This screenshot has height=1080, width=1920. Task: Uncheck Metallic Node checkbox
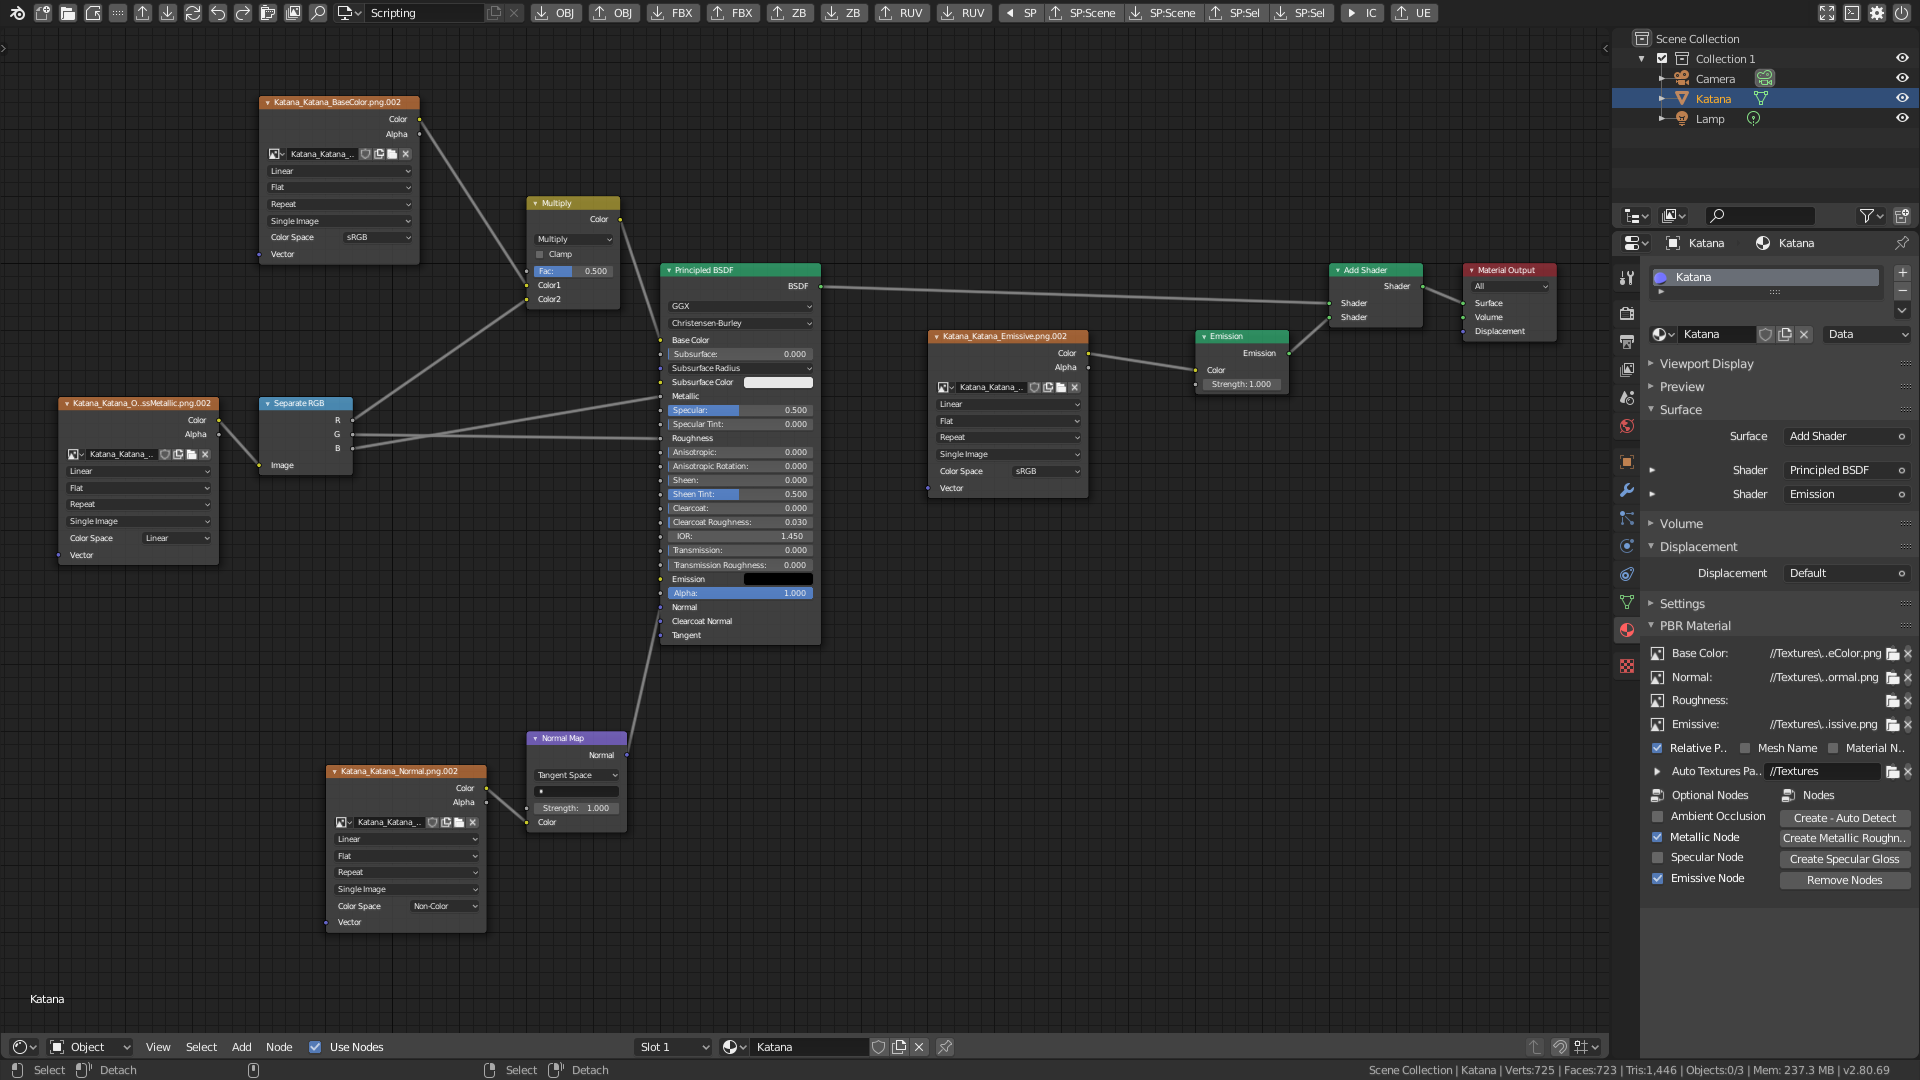click(1657, 838)
